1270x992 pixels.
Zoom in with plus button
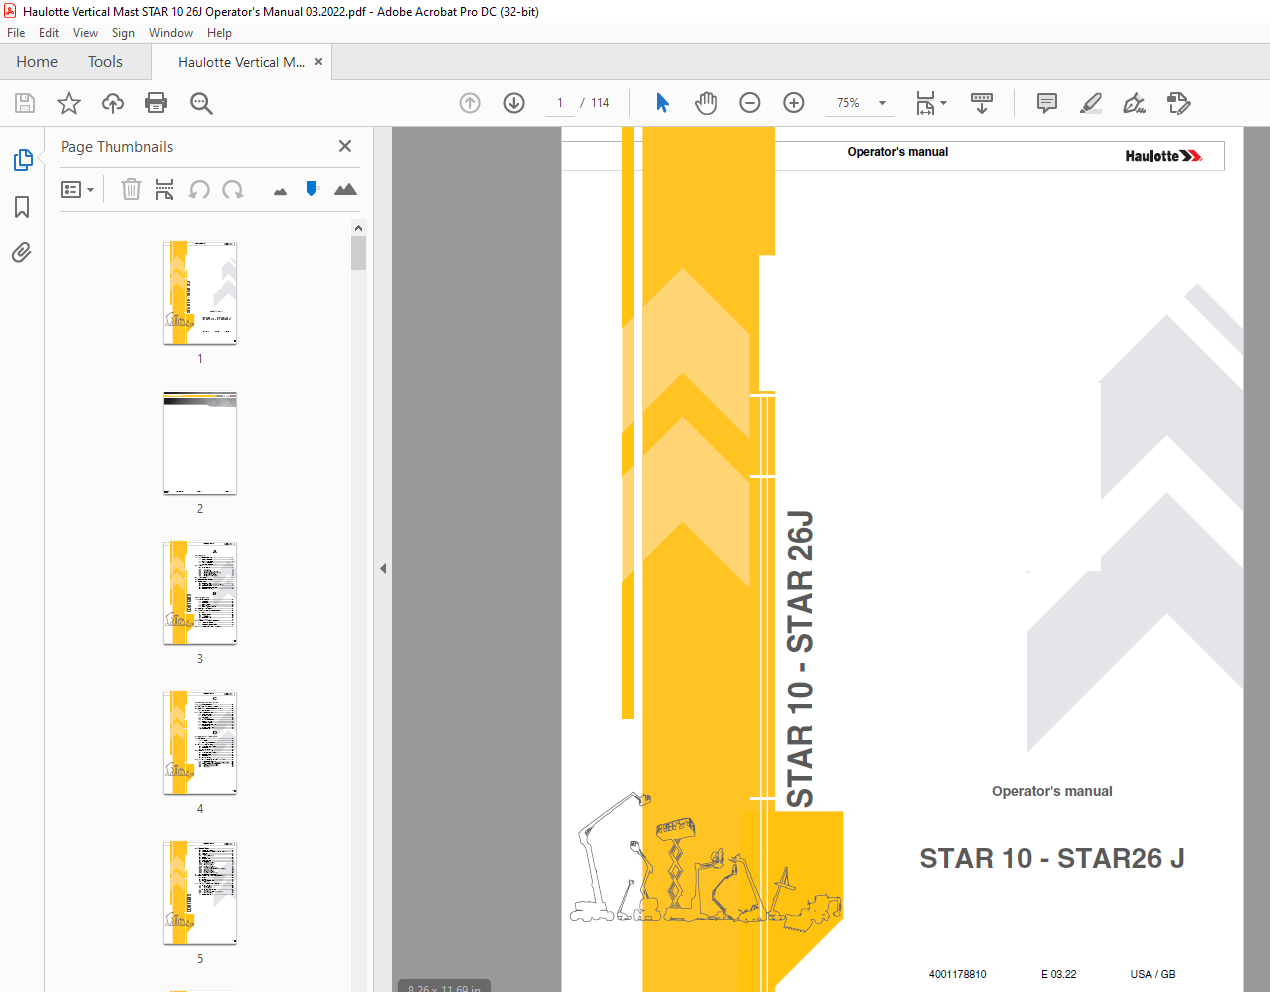794,103
